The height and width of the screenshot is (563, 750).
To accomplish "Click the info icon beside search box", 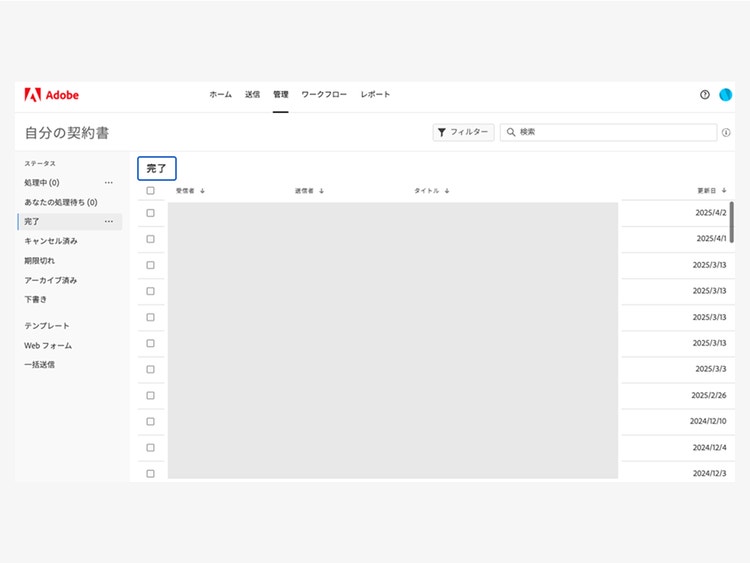I will [726, 132].
